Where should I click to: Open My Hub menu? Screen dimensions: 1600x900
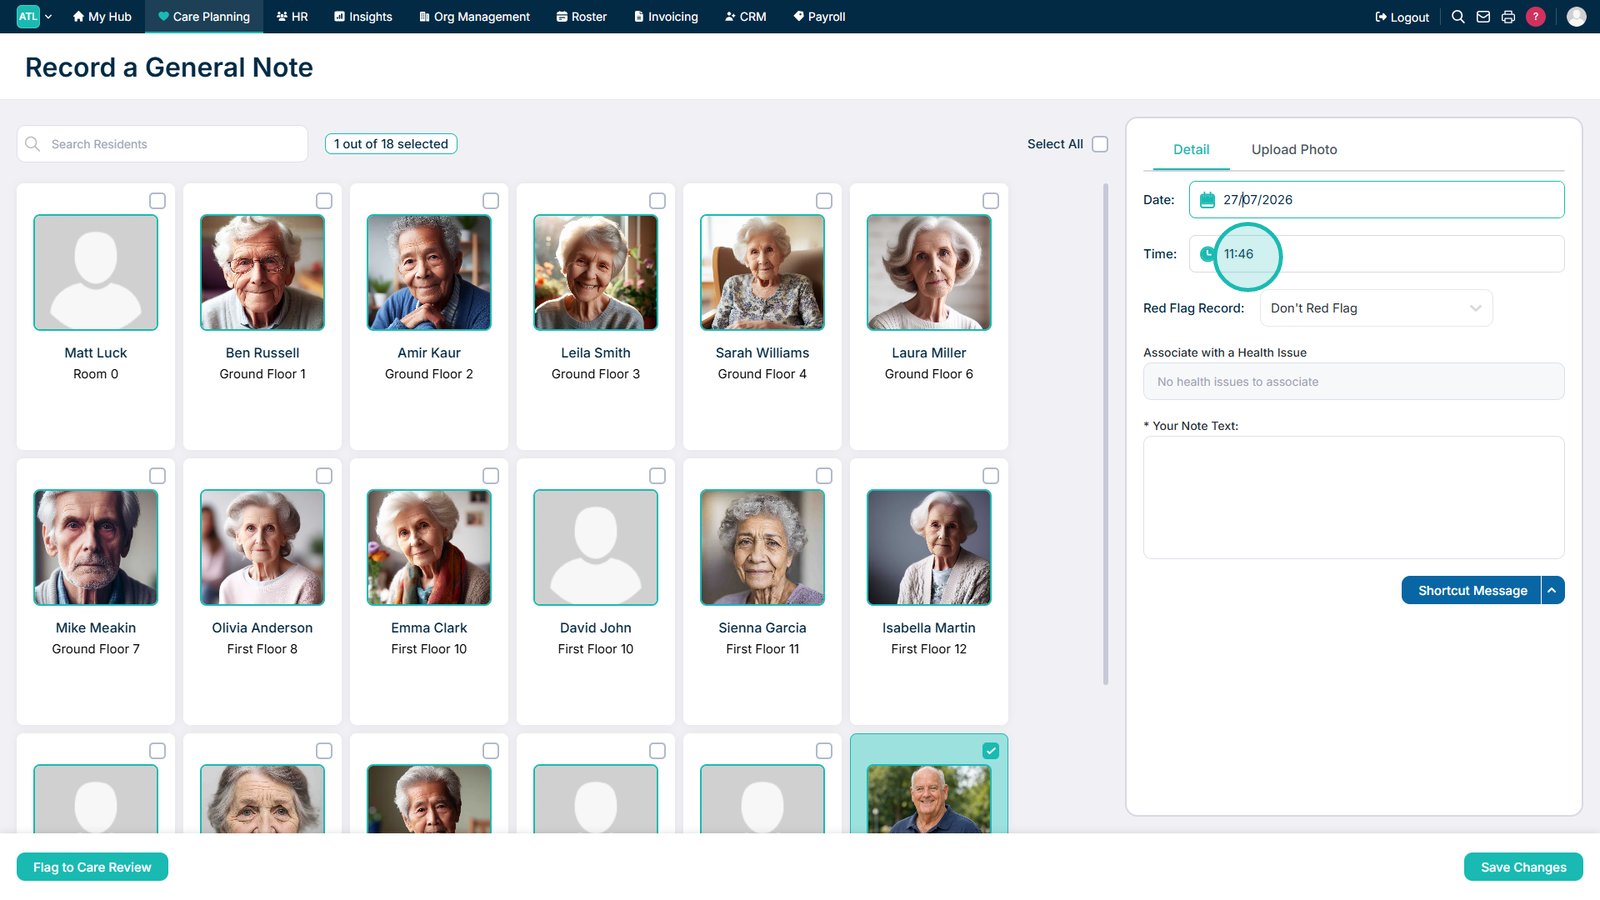pyautogui.click(x=102, y=17)
